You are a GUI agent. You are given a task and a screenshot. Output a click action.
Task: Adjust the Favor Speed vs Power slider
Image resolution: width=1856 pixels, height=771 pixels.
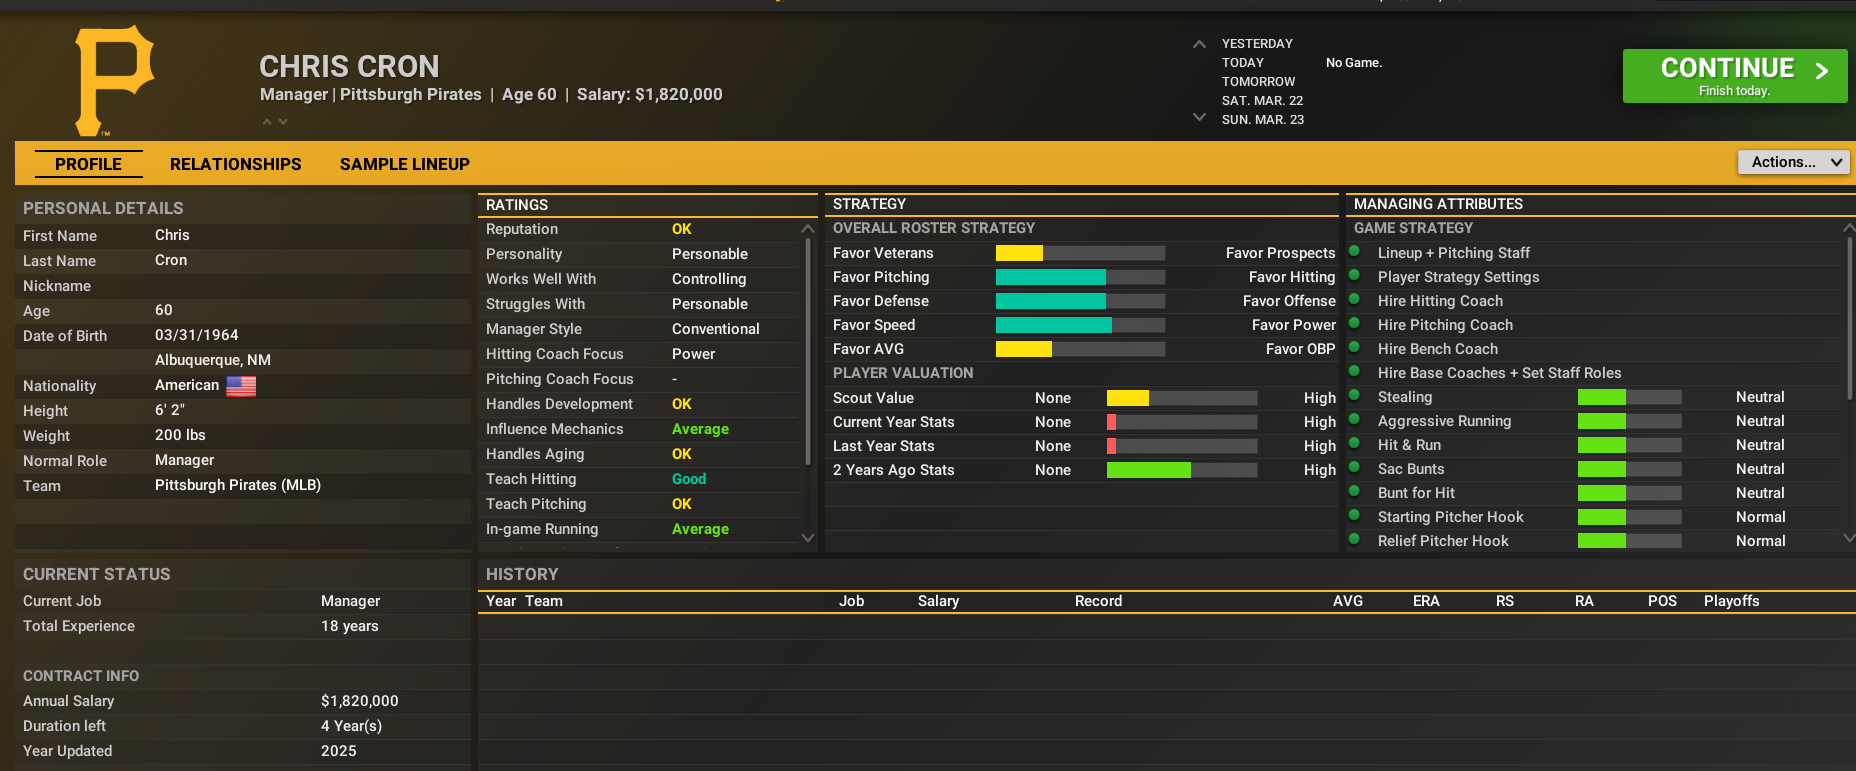coord(1080,325)
